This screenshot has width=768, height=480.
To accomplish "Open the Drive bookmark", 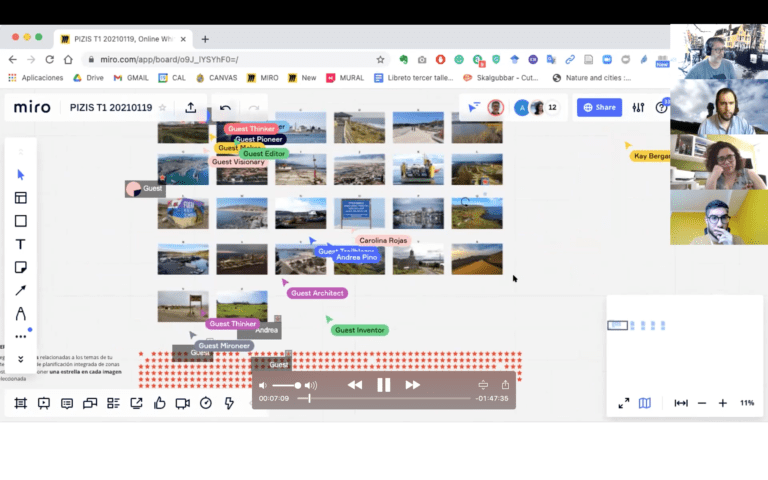I will [89, 78].
